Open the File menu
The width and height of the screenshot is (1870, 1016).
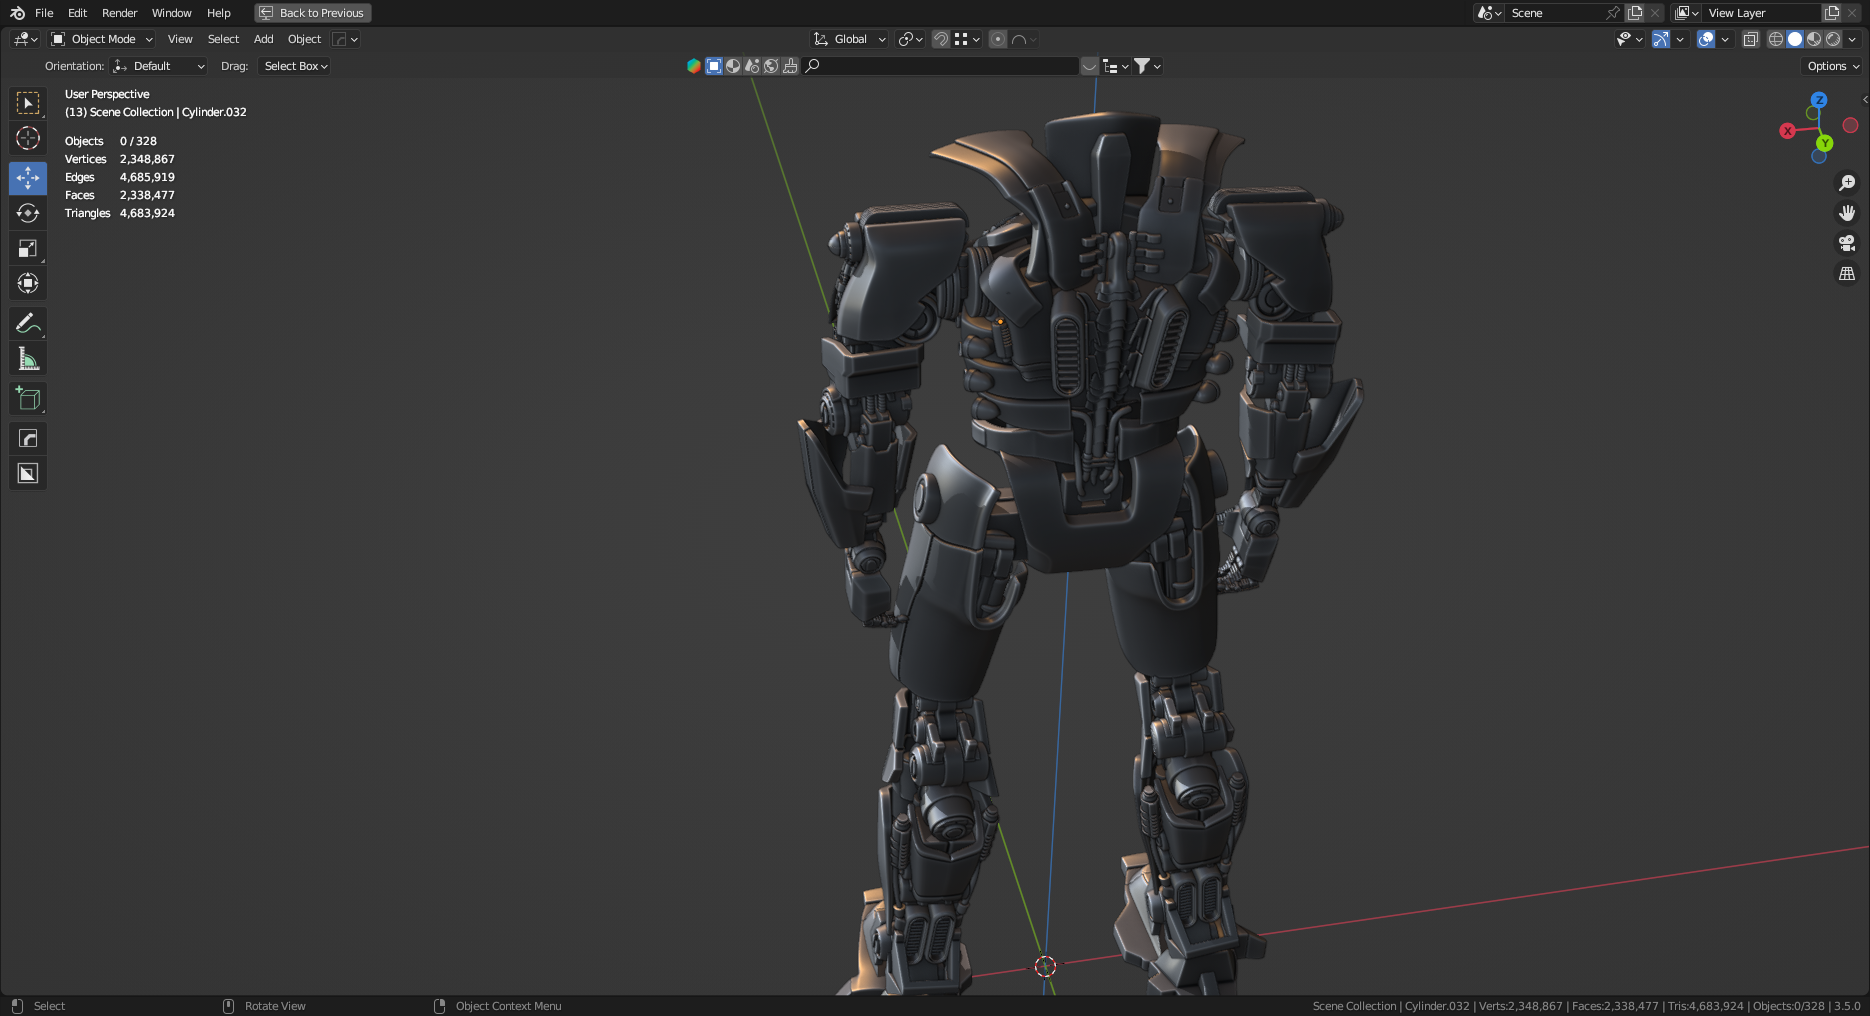click(x=44, y=13)
